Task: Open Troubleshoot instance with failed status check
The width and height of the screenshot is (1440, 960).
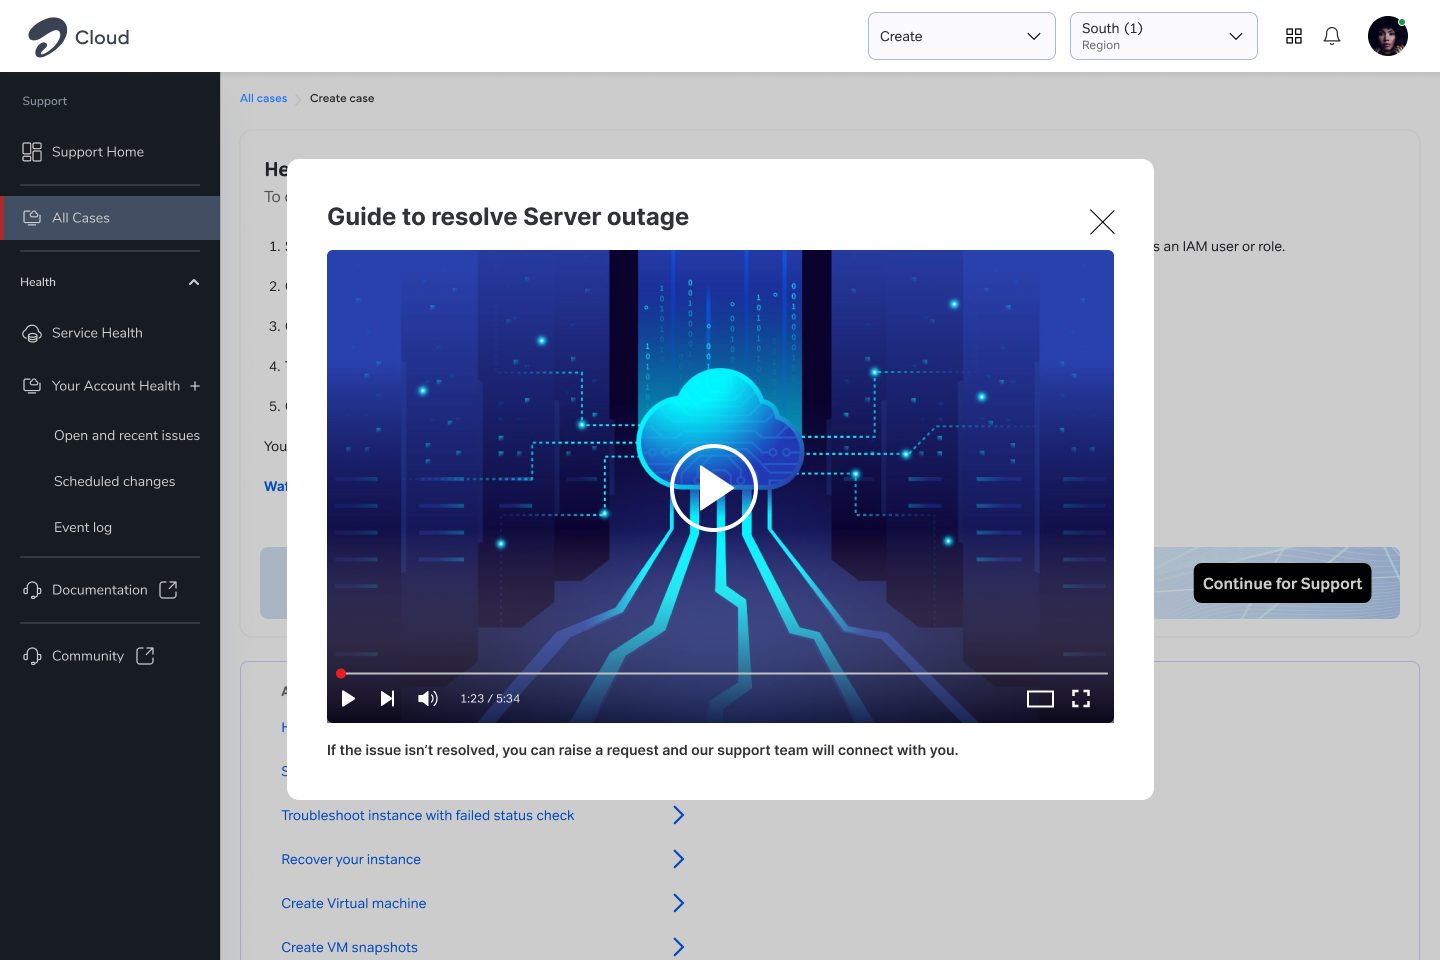Action: [427, 815]
